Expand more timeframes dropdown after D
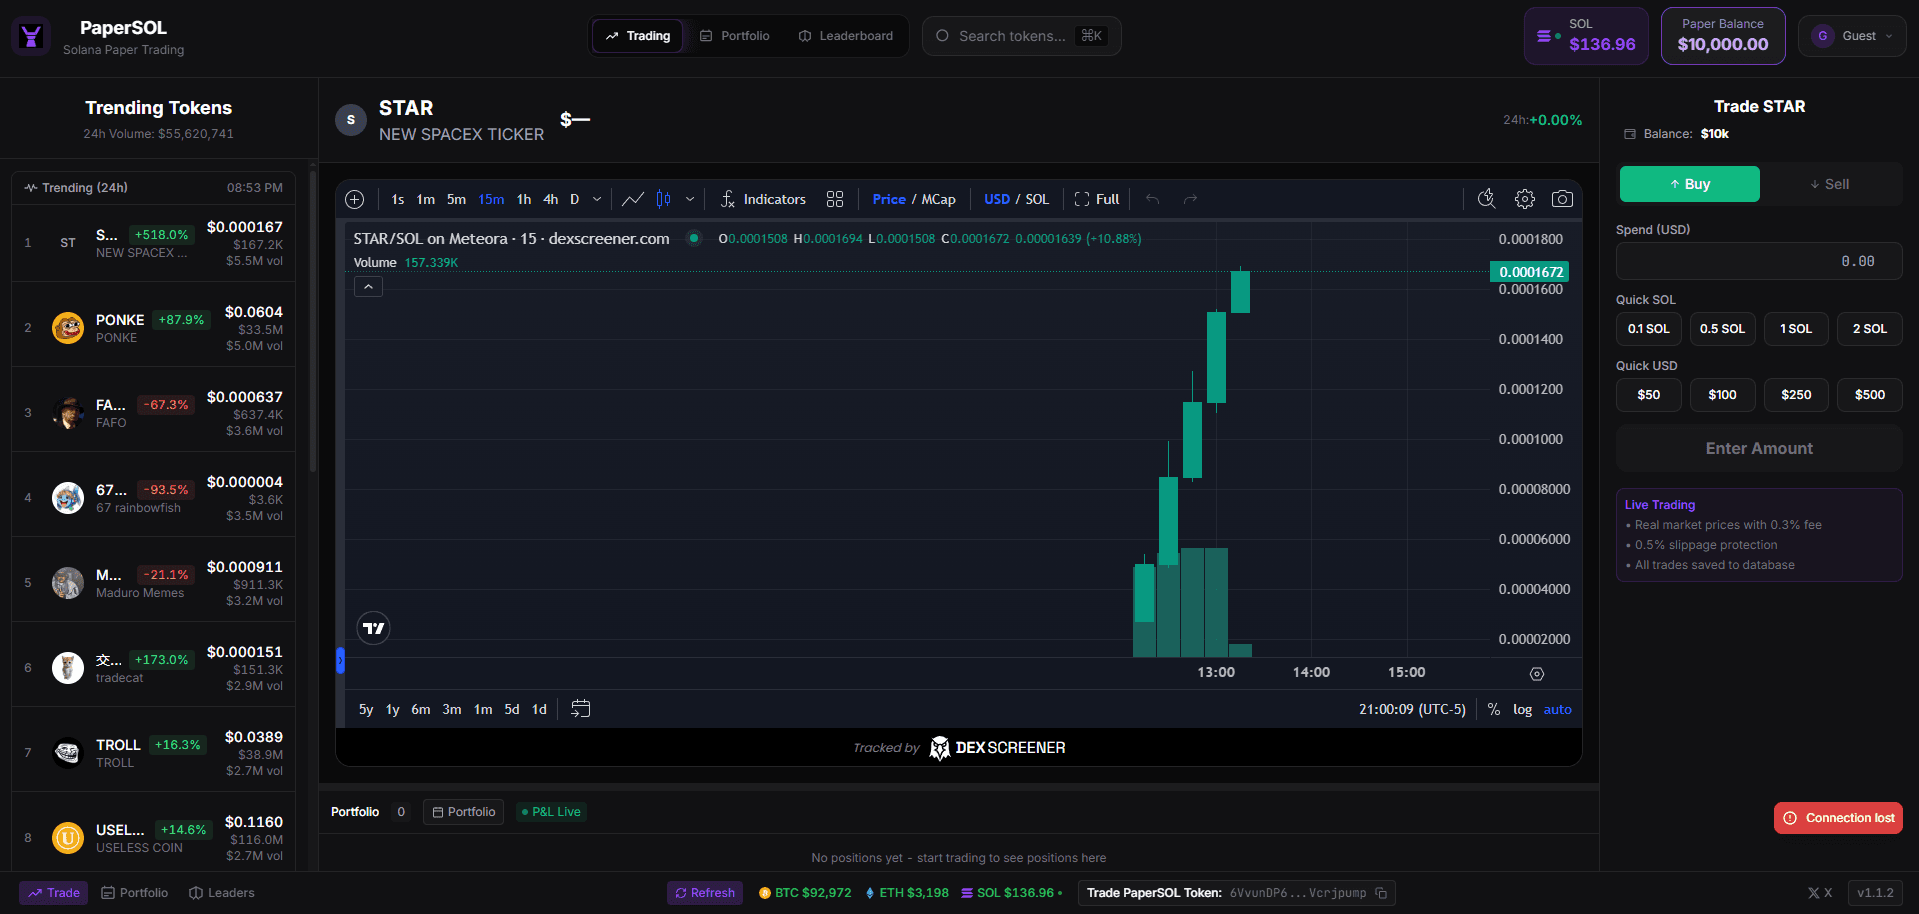Screen dimensions: 1919x914 597,199
